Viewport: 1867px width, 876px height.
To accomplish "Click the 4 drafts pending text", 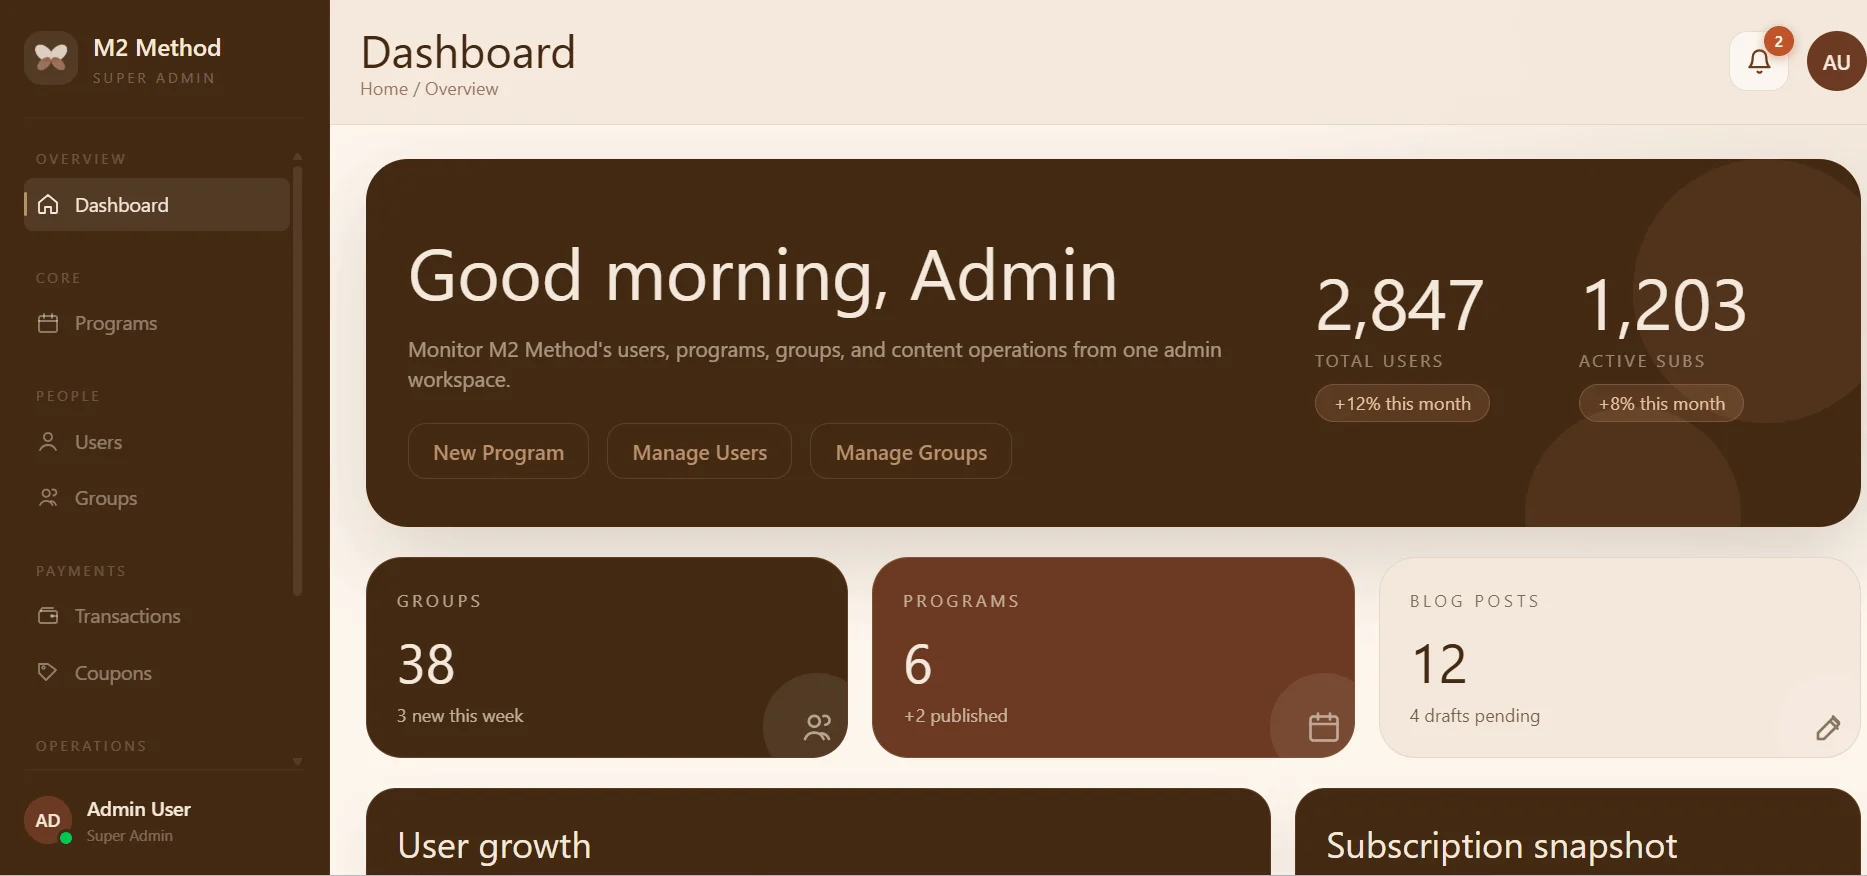I will (1475, 716).
